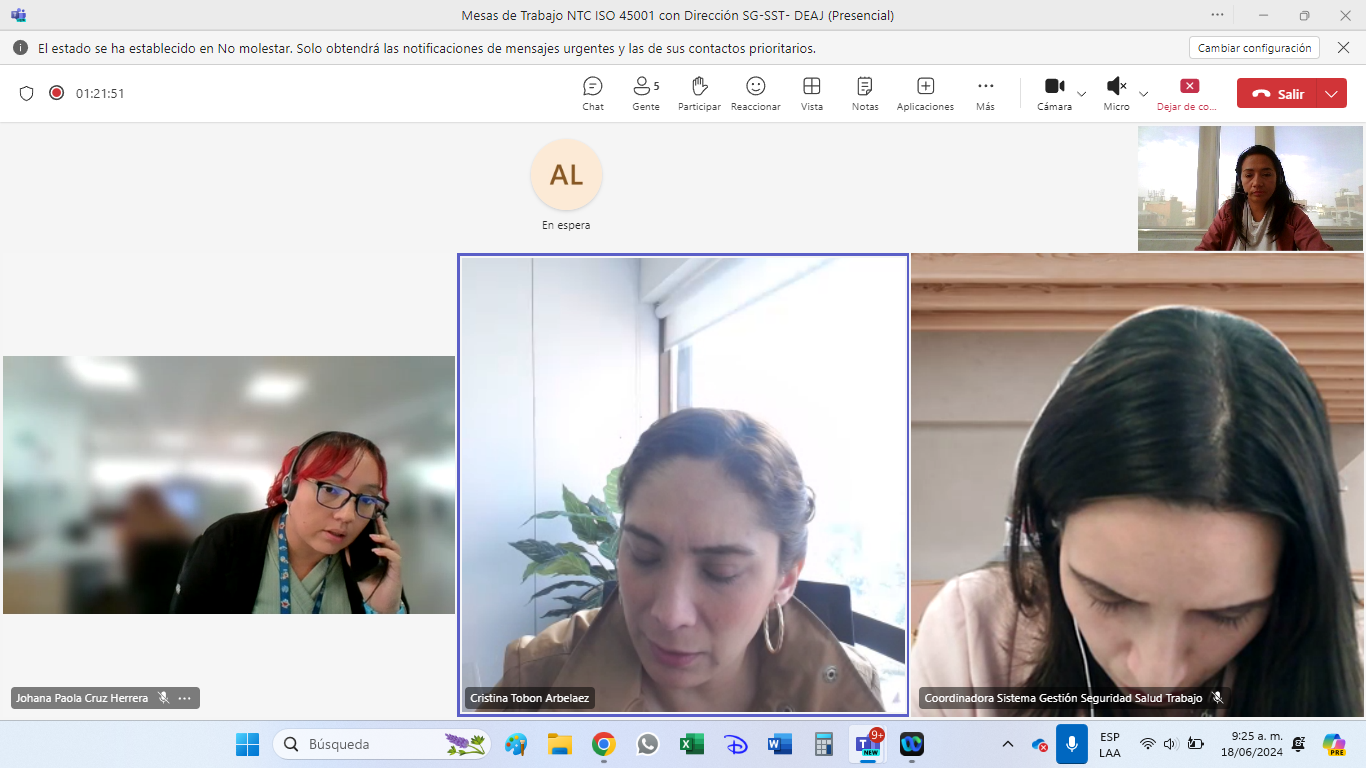This screenshot has height=768, width=1366.
Task: Click the 01:21:51 meeting timer
Action: [x=100, y=93]
